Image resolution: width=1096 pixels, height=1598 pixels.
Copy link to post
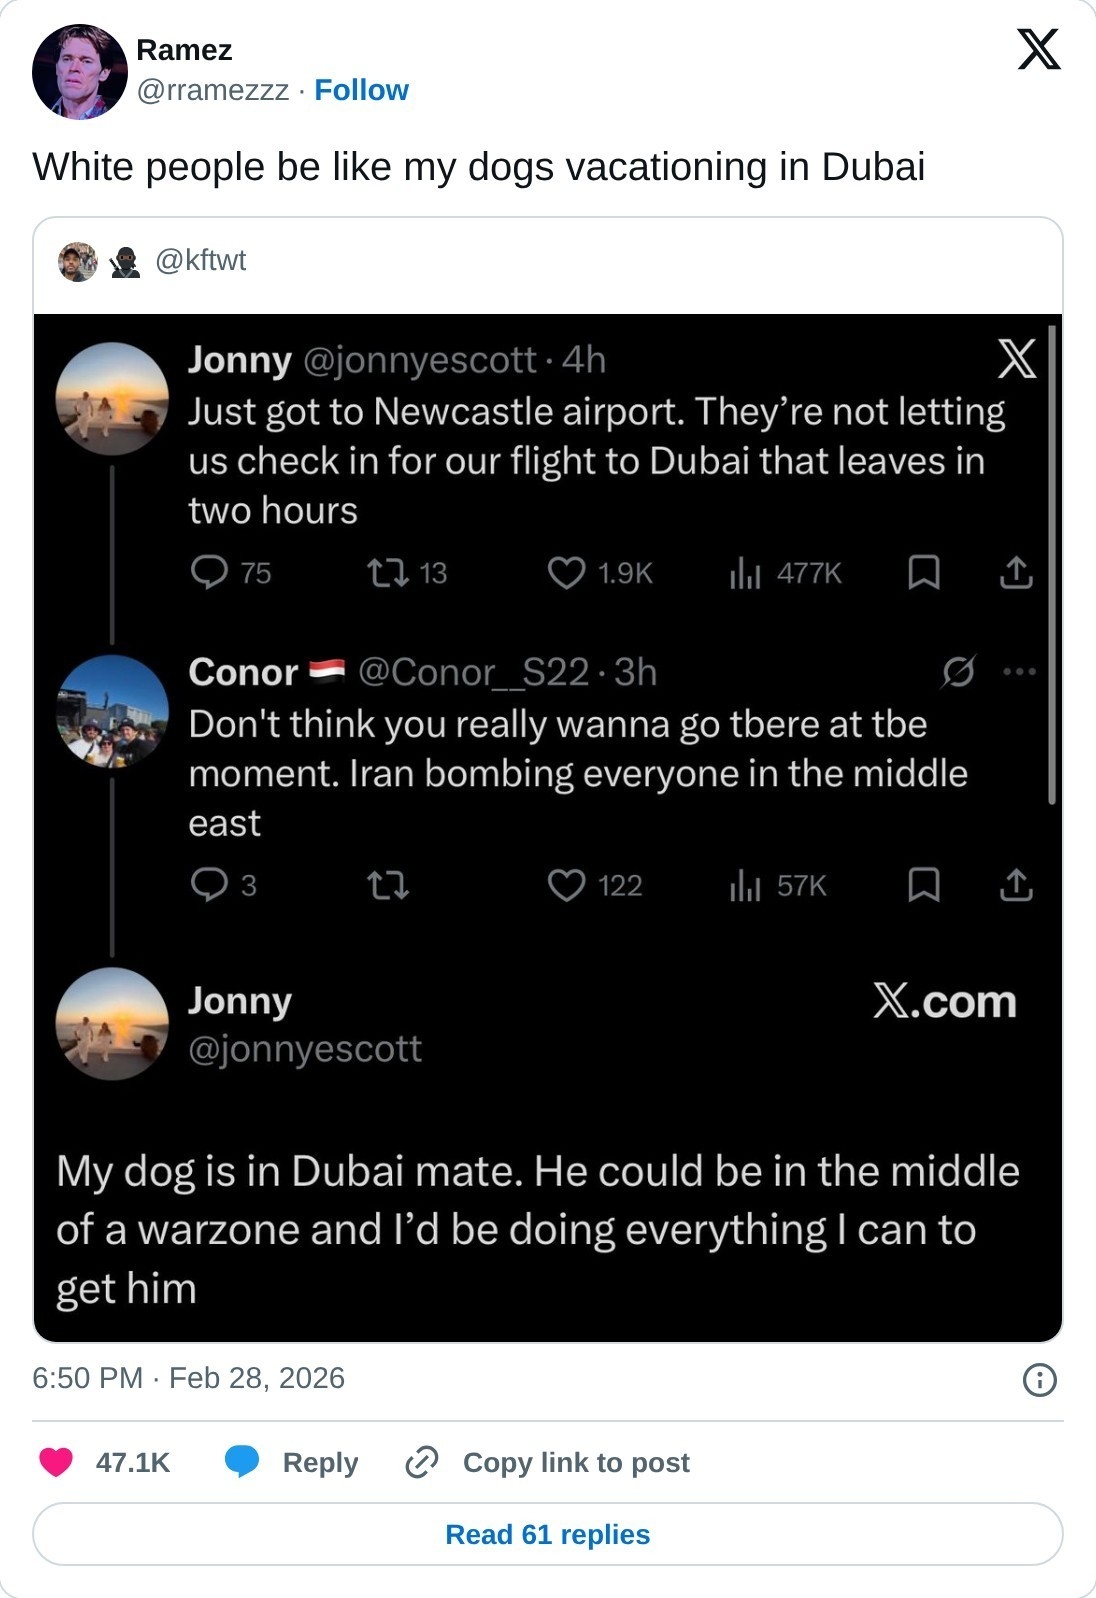click(x=547, y=1462)
